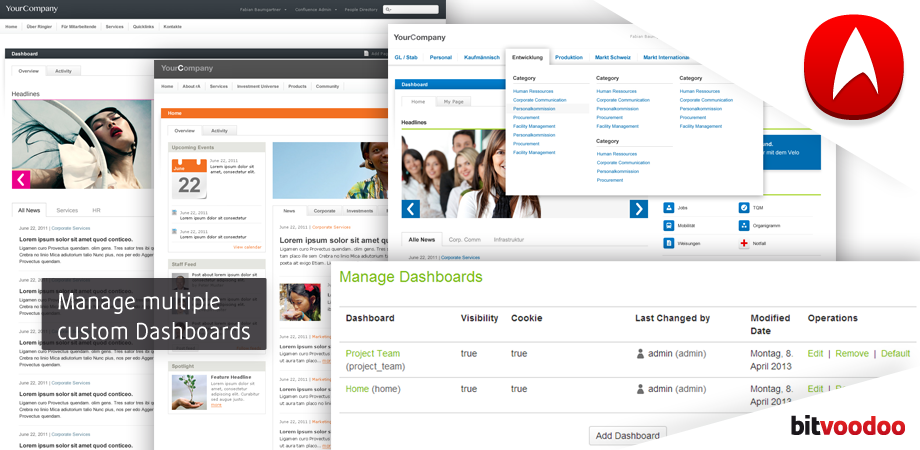Click Edit for Project Team dashboard

(x=816, y=354)
